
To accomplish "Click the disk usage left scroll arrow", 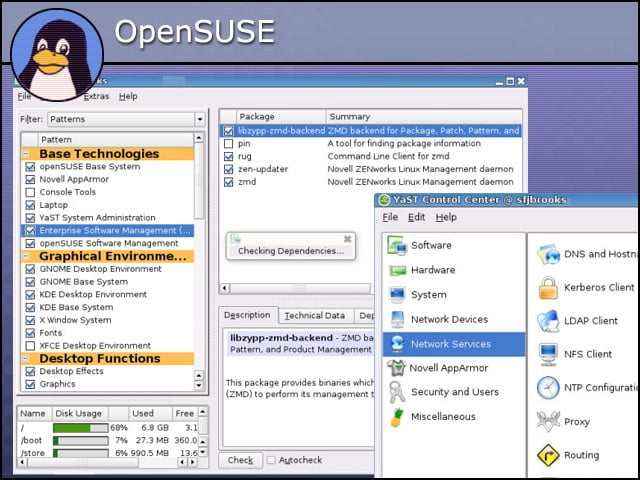I will [22, 462].
